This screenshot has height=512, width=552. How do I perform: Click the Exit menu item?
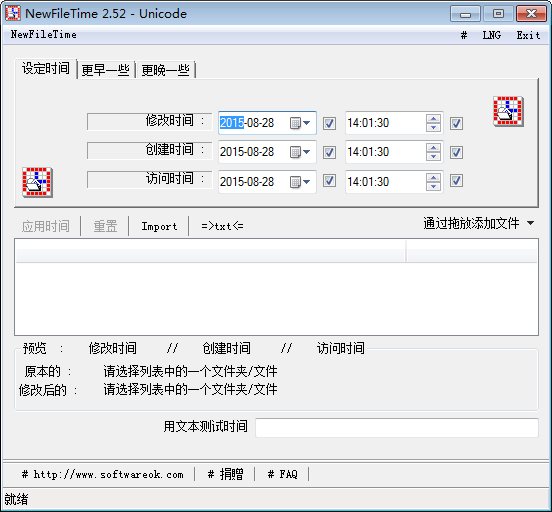528,35
